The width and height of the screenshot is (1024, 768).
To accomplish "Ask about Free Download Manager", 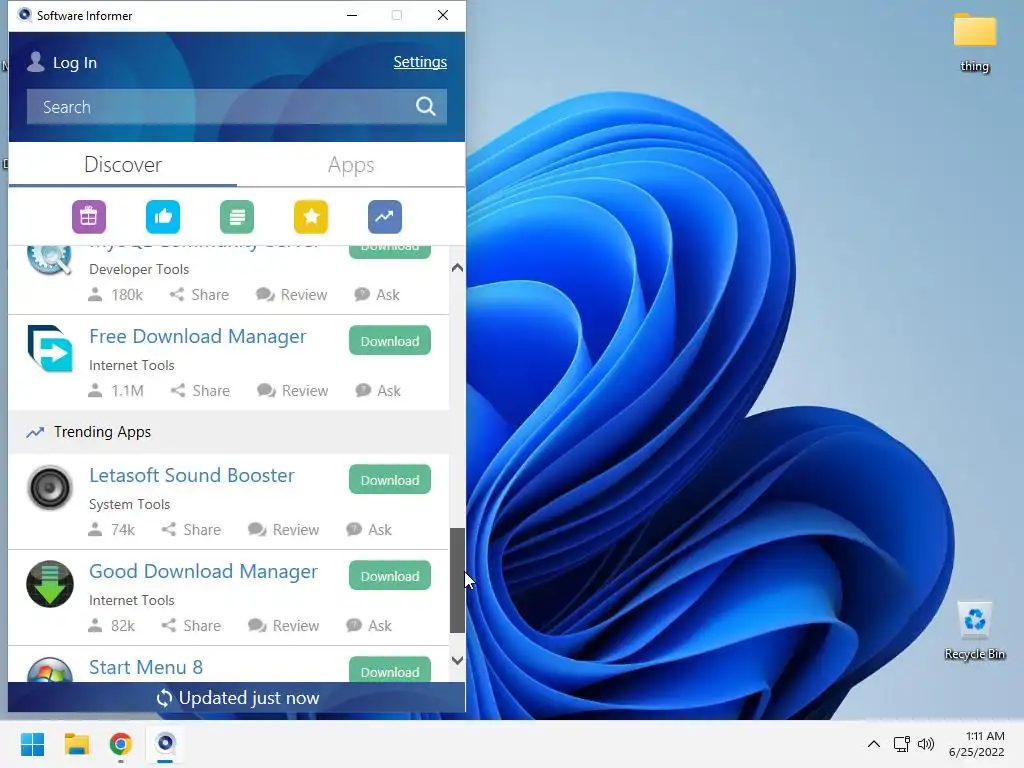I will 378,391.
